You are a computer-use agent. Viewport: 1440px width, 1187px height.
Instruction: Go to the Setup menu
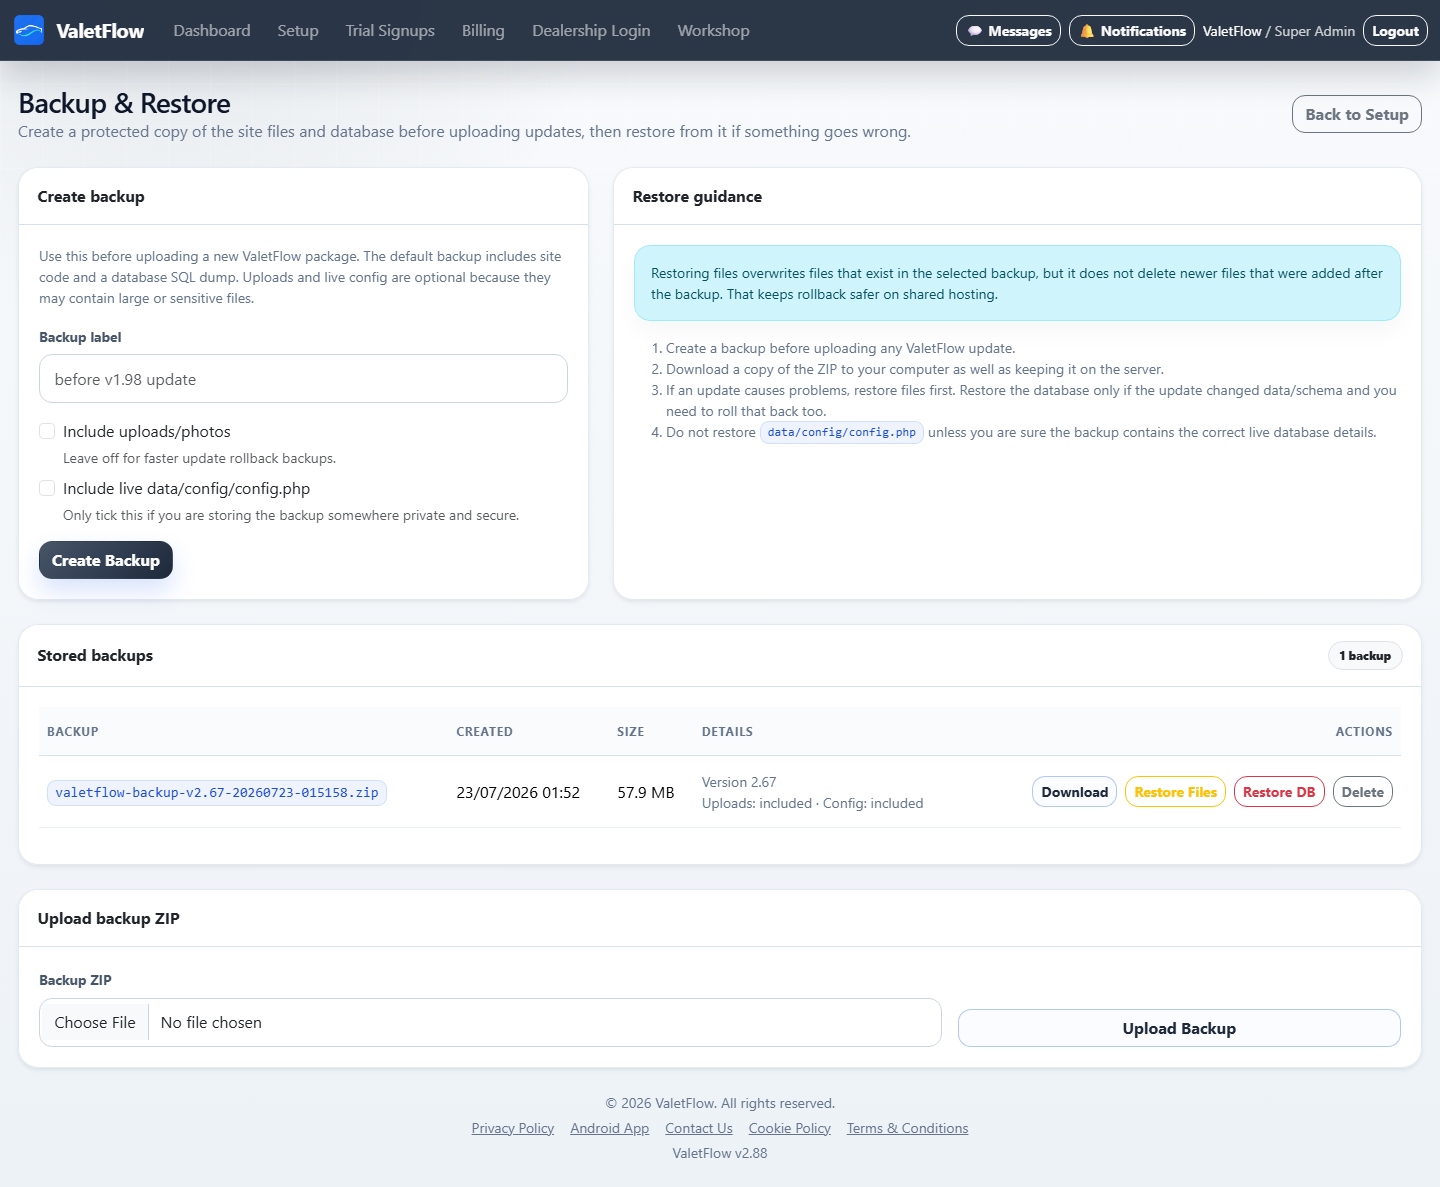pos(298,30)
